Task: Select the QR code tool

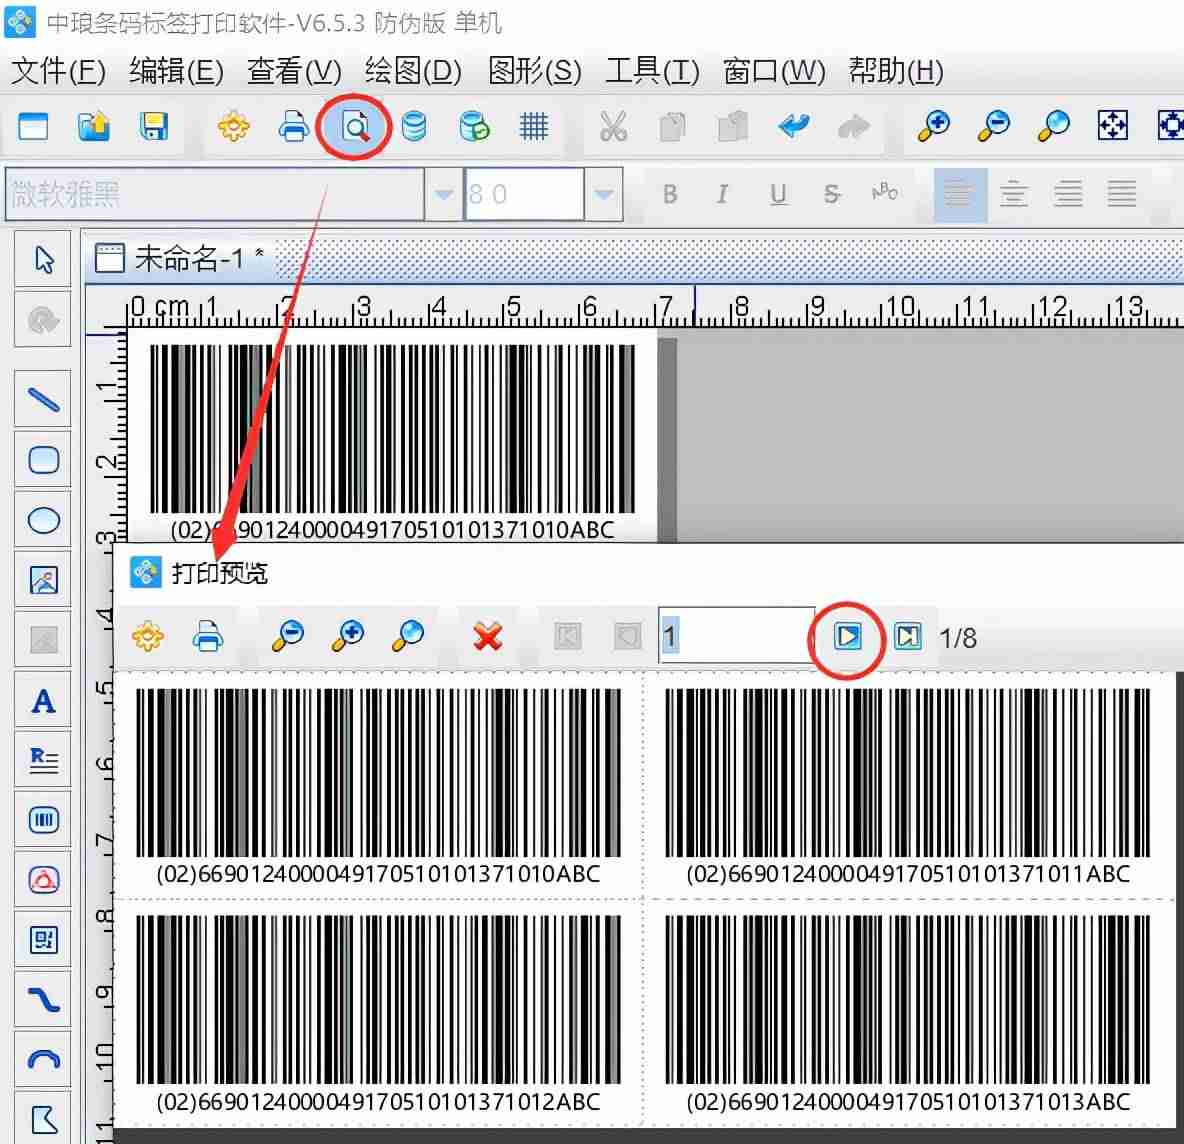Action: coord(43,939)
